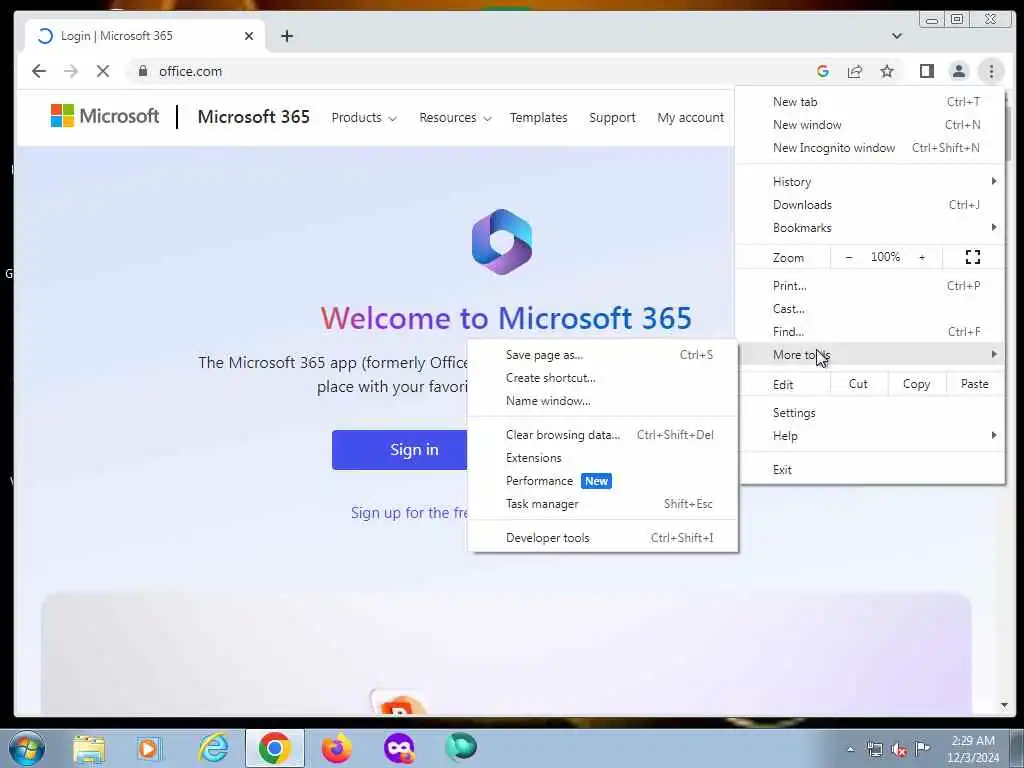The height and width of the screenshot is (768, 1024).
Task: Expand the History submenu
Action: click(x=872, y=182)
